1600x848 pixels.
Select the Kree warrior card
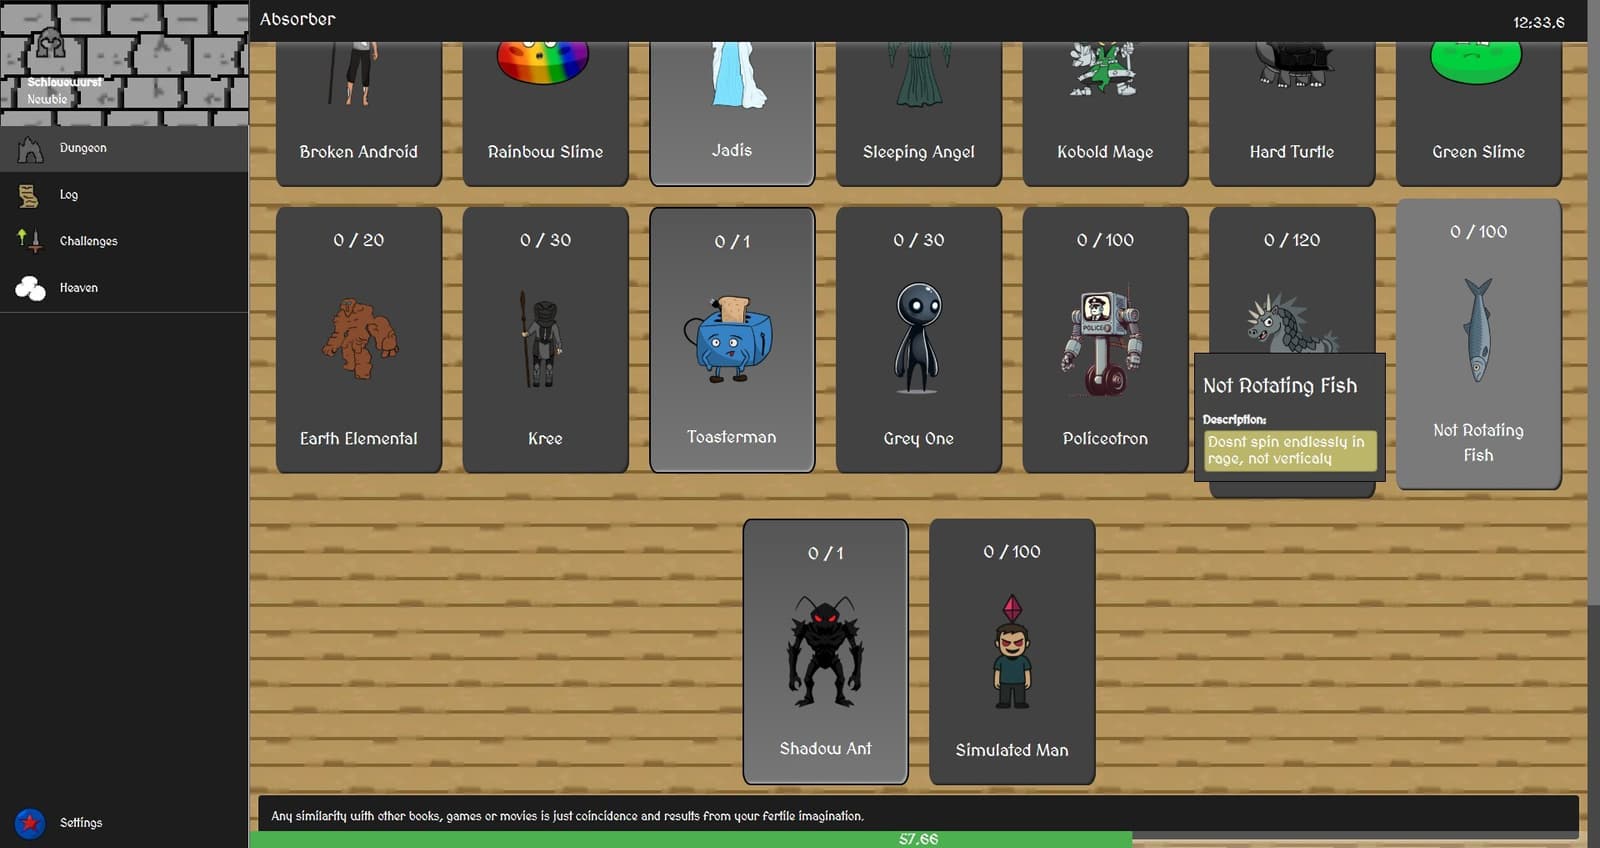point(545,340)
